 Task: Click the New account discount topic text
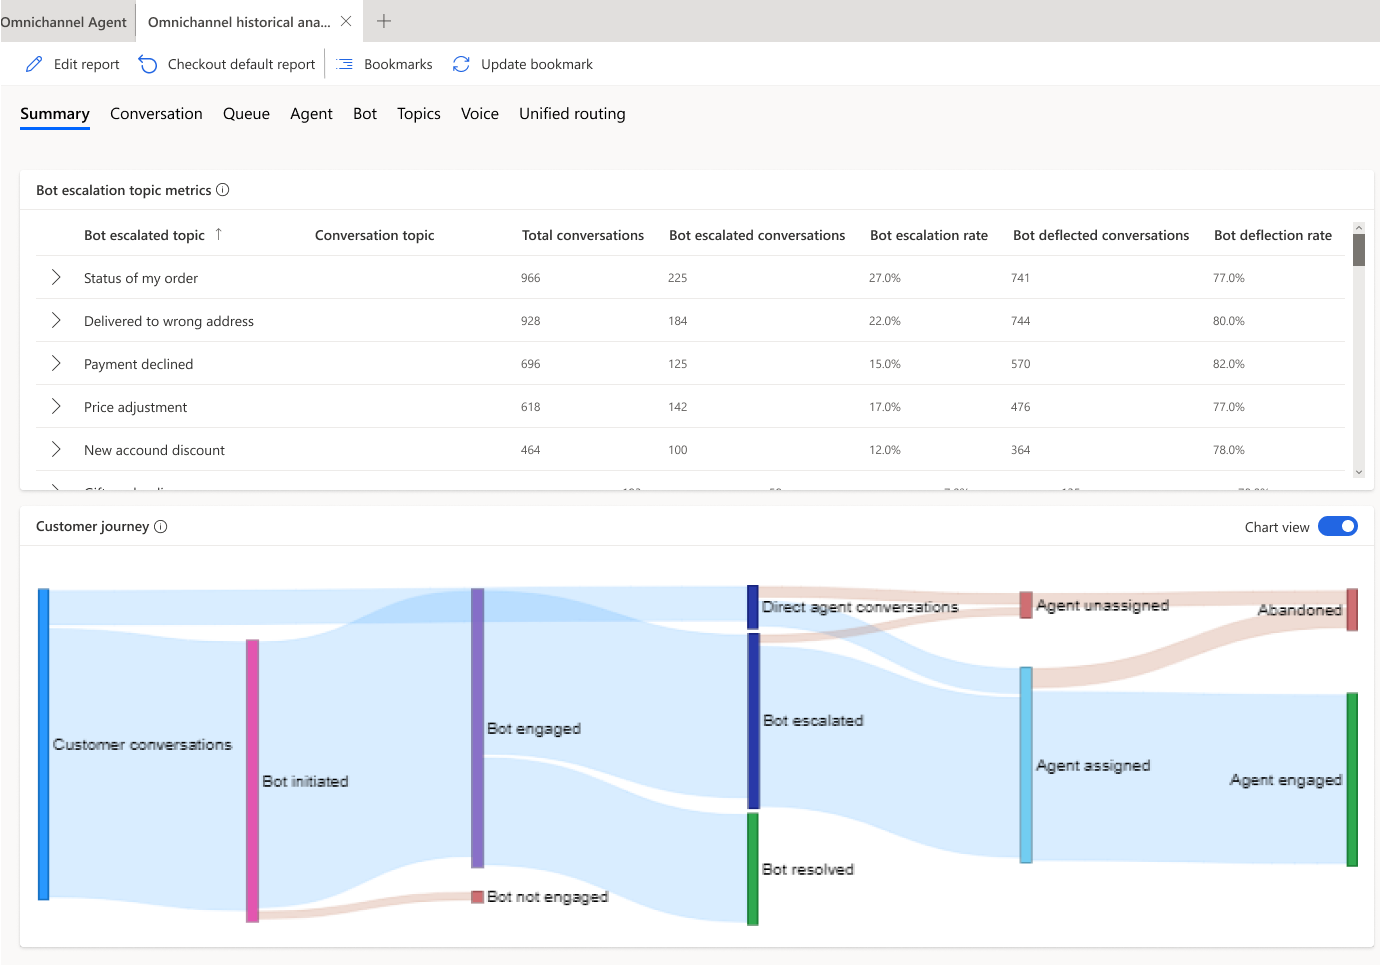tap(154, 450)
